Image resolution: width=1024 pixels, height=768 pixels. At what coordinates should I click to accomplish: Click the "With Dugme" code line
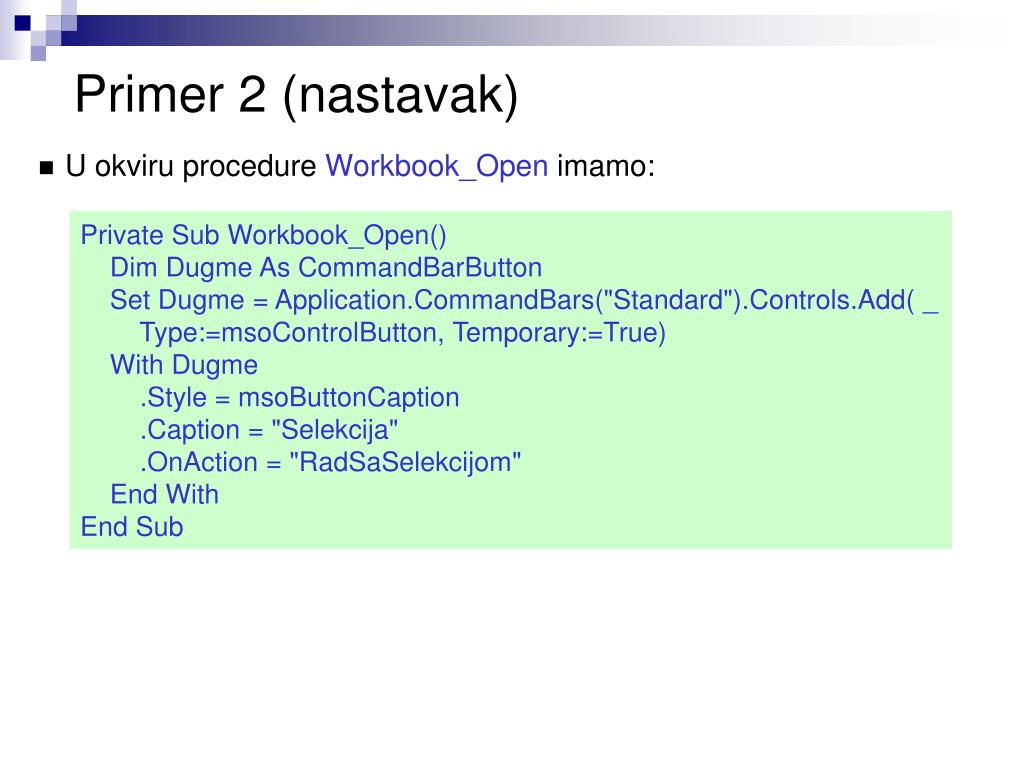click(184, 366)
